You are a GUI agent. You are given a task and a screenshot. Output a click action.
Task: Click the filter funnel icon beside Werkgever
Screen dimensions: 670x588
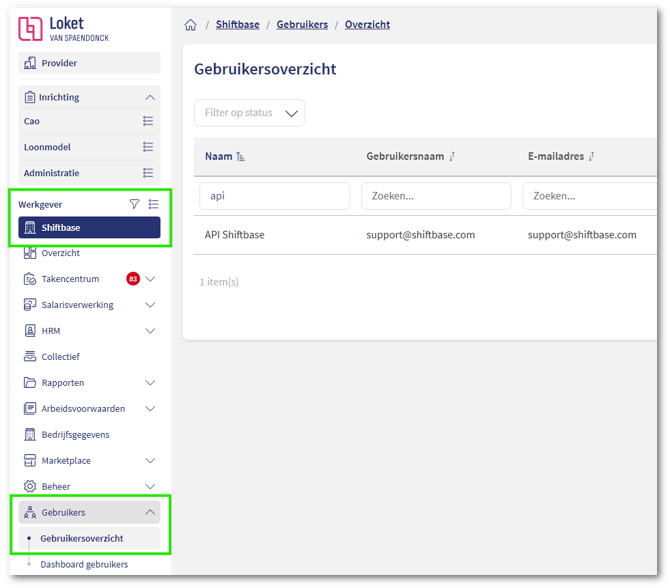tap(135, 204)
